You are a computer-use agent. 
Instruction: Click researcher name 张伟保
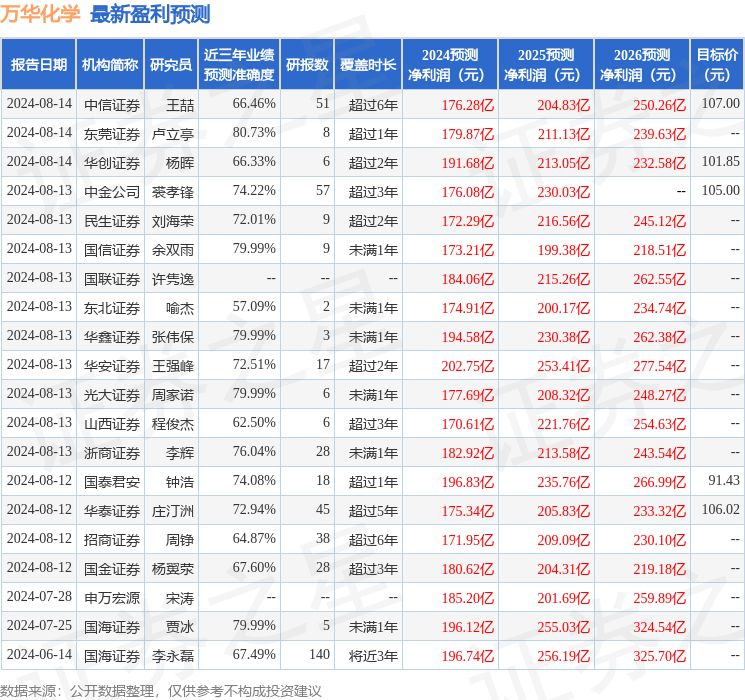[172, 336]
